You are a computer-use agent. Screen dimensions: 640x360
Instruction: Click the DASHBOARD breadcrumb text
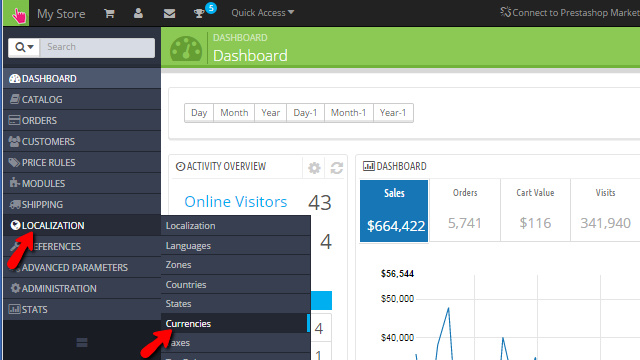coord(240,38)
